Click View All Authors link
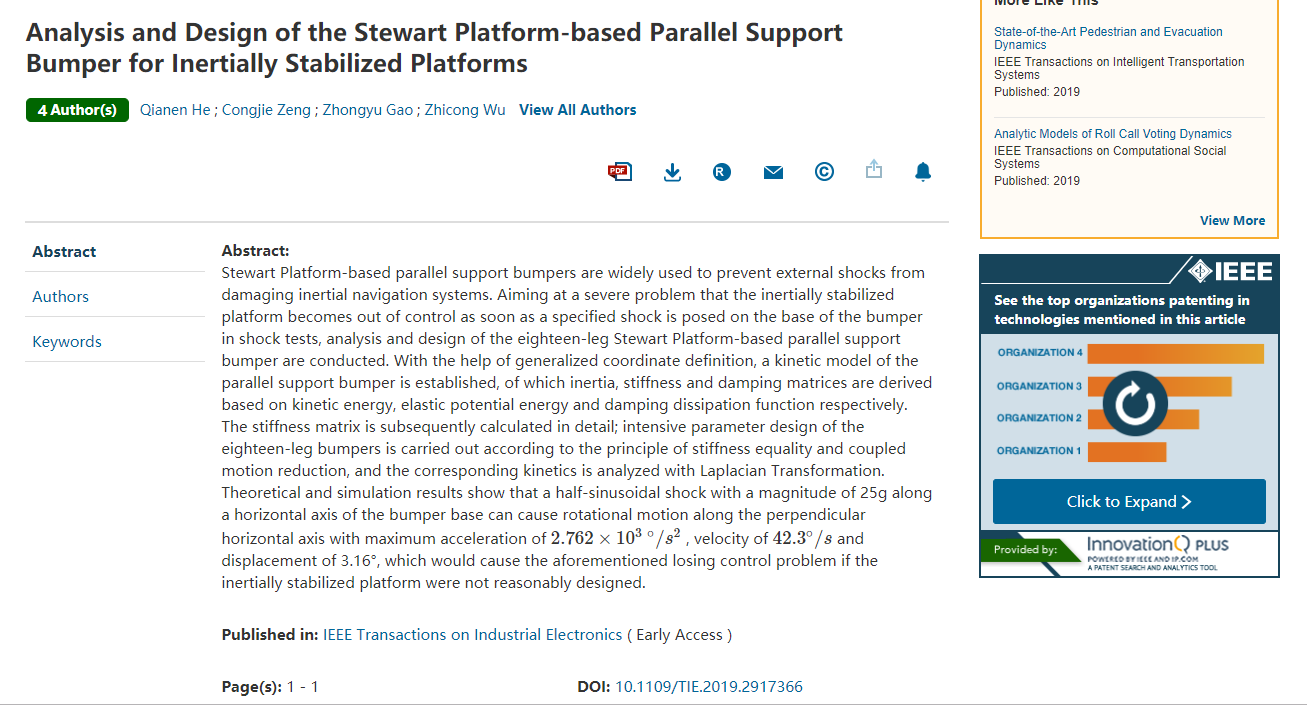 point(578,110)
